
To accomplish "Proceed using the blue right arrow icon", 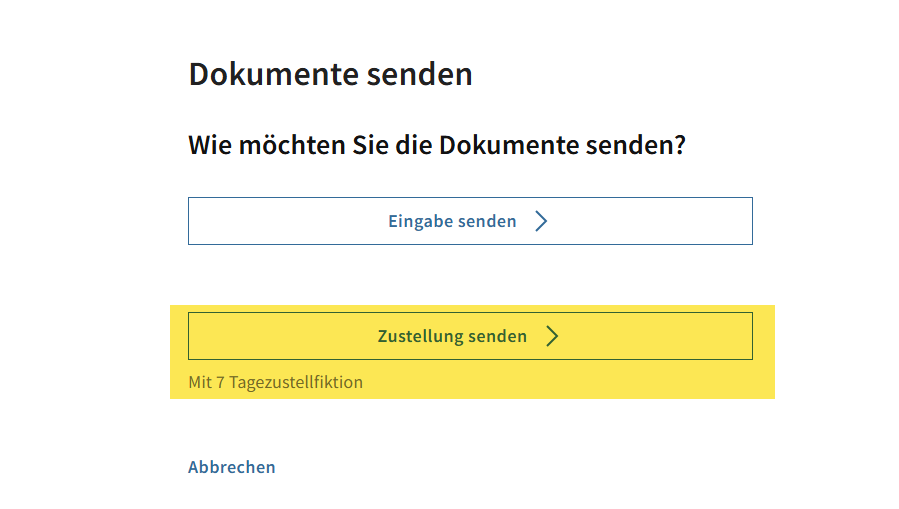I will coord(541,221).
